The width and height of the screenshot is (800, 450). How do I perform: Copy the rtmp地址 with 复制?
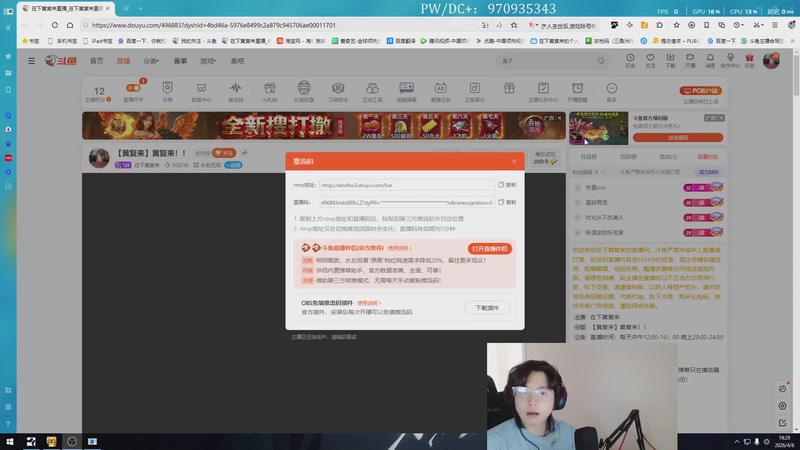[x=507, y=185]
